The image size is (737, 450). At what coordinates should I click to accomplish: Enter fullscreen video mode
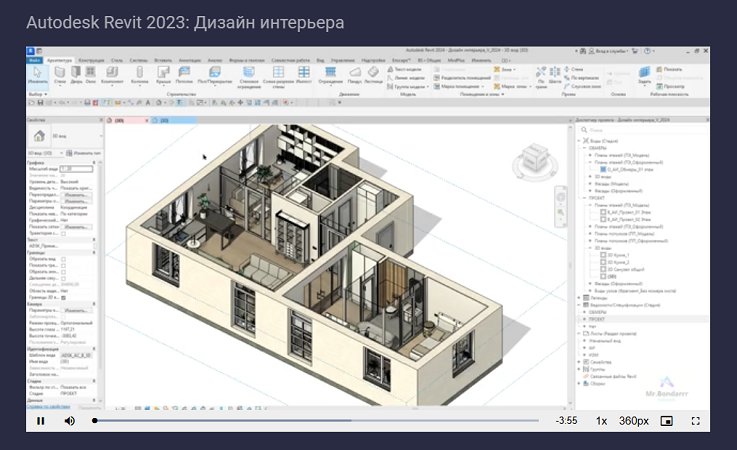click(x=696, y=421)
